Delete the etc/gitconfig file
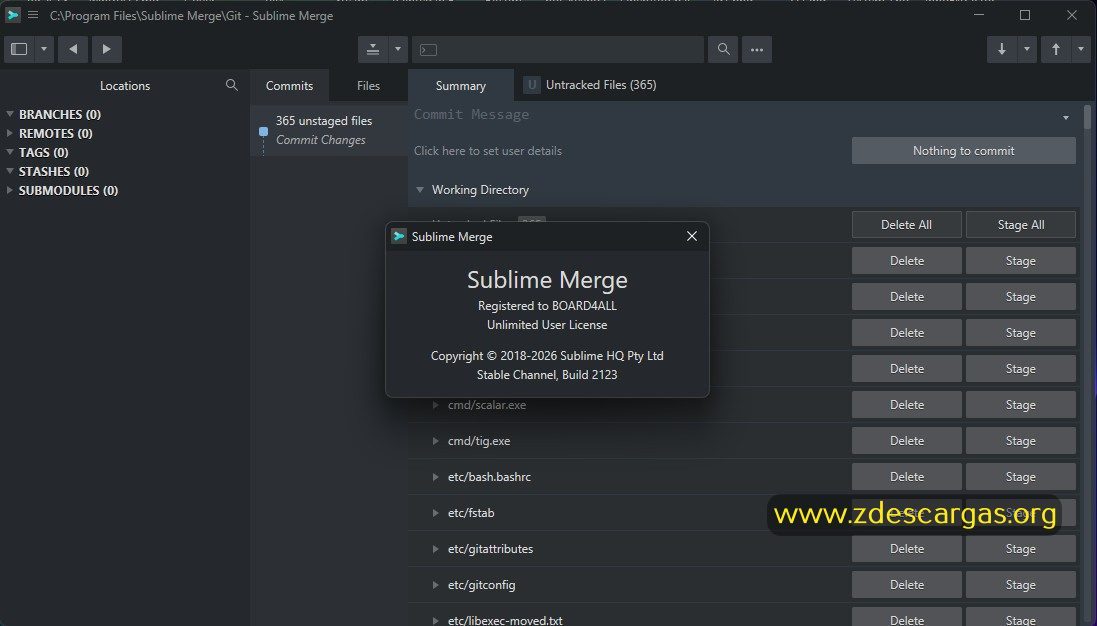 point(906,585)
